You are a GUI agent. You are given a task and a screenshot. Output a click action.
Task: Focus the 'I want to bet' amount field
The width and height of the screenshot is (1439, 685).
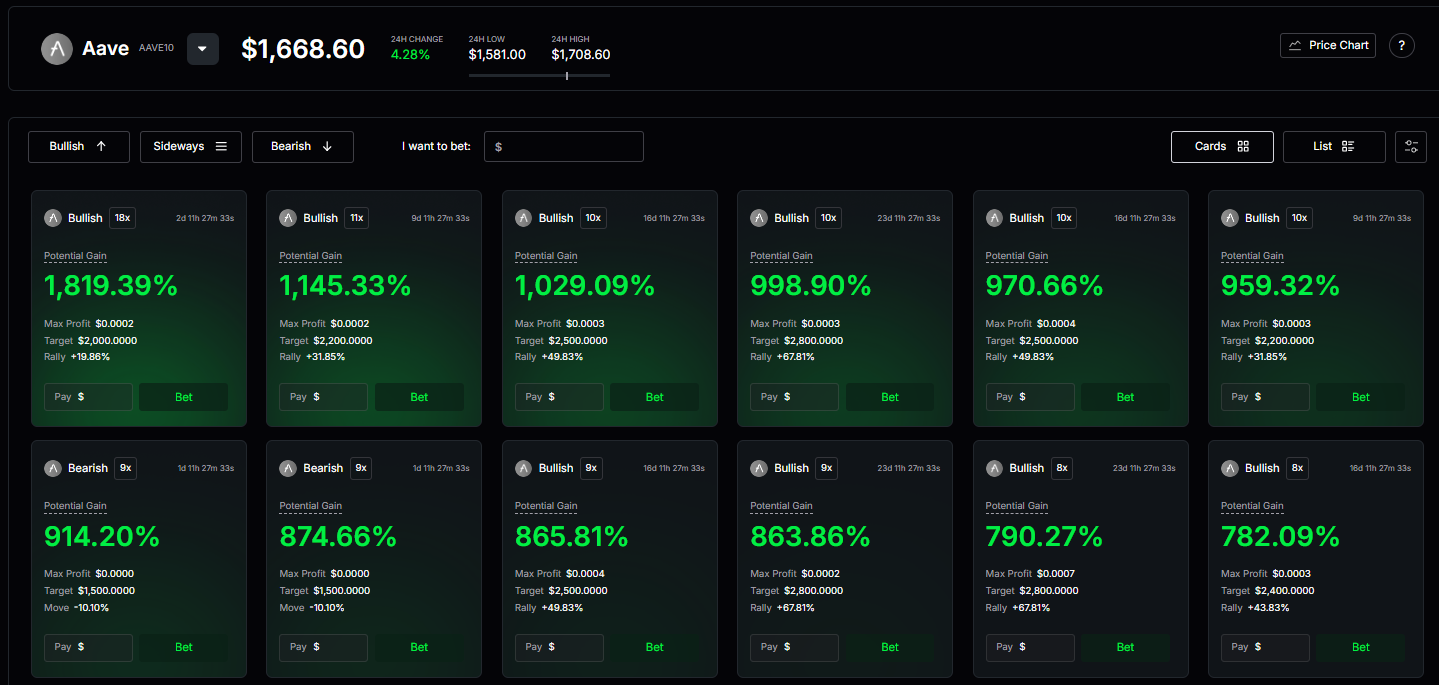click(x=564, y=146)
